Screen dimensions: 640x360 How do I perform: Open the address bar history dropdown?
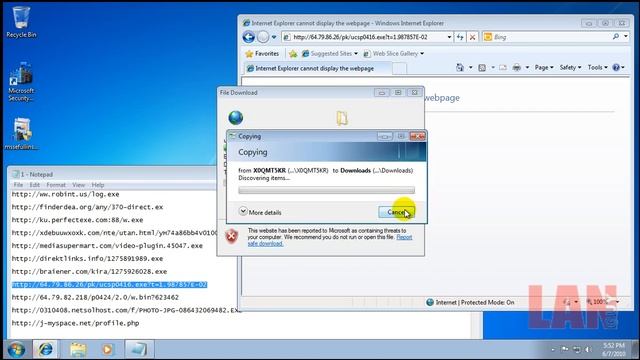coord(449,37)
